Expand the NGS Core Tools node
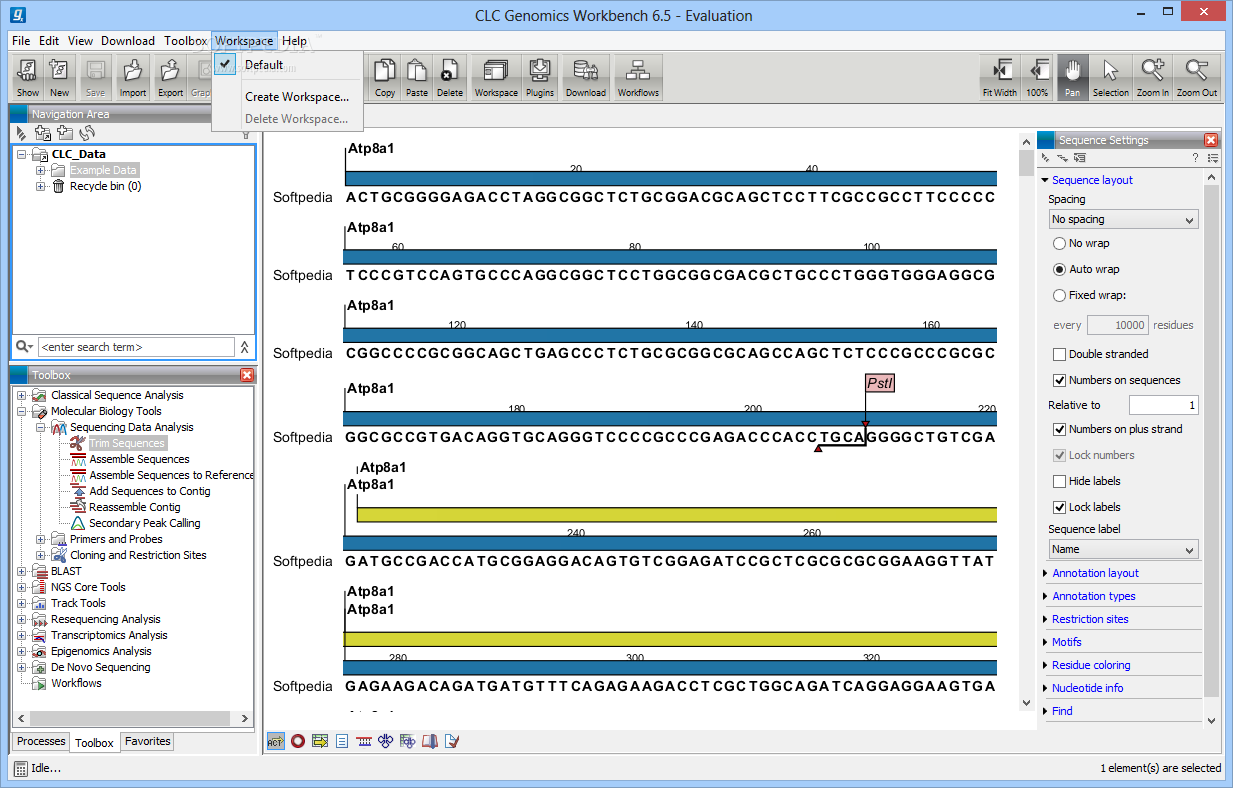 (x=22, y=587)
